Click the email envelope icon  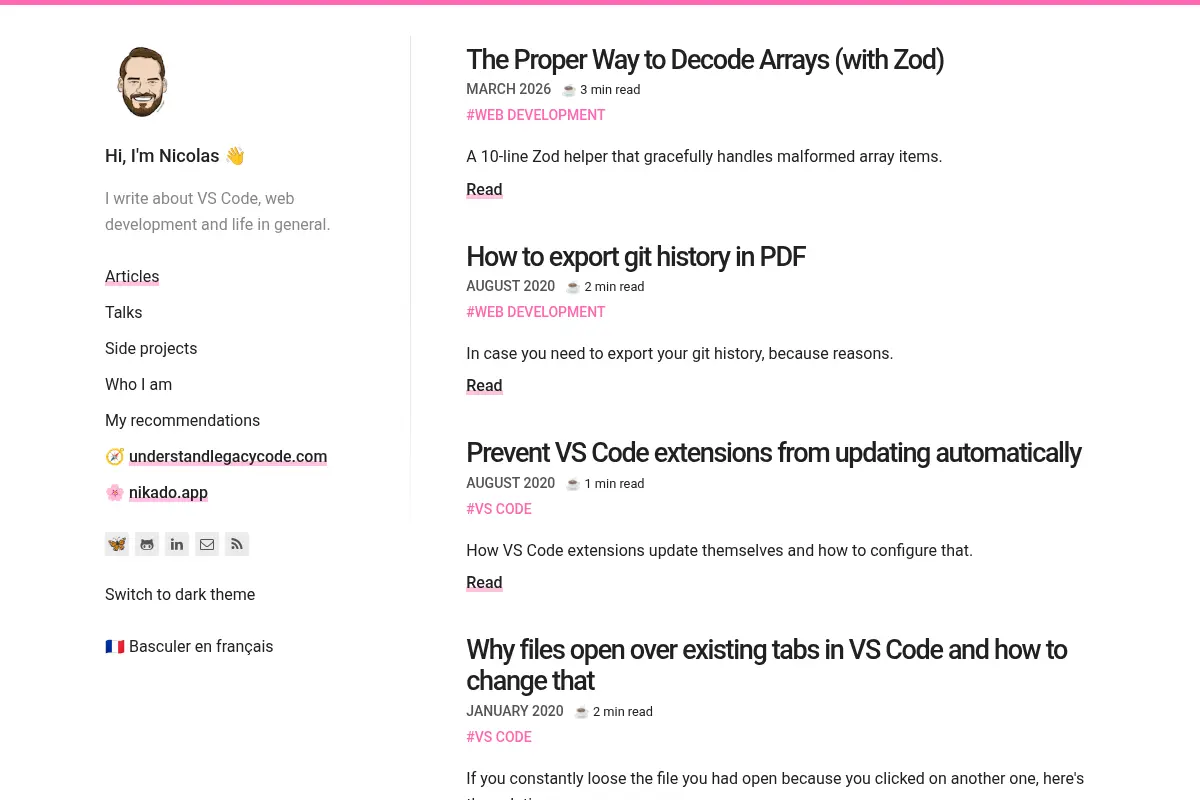tap(207, 544)
